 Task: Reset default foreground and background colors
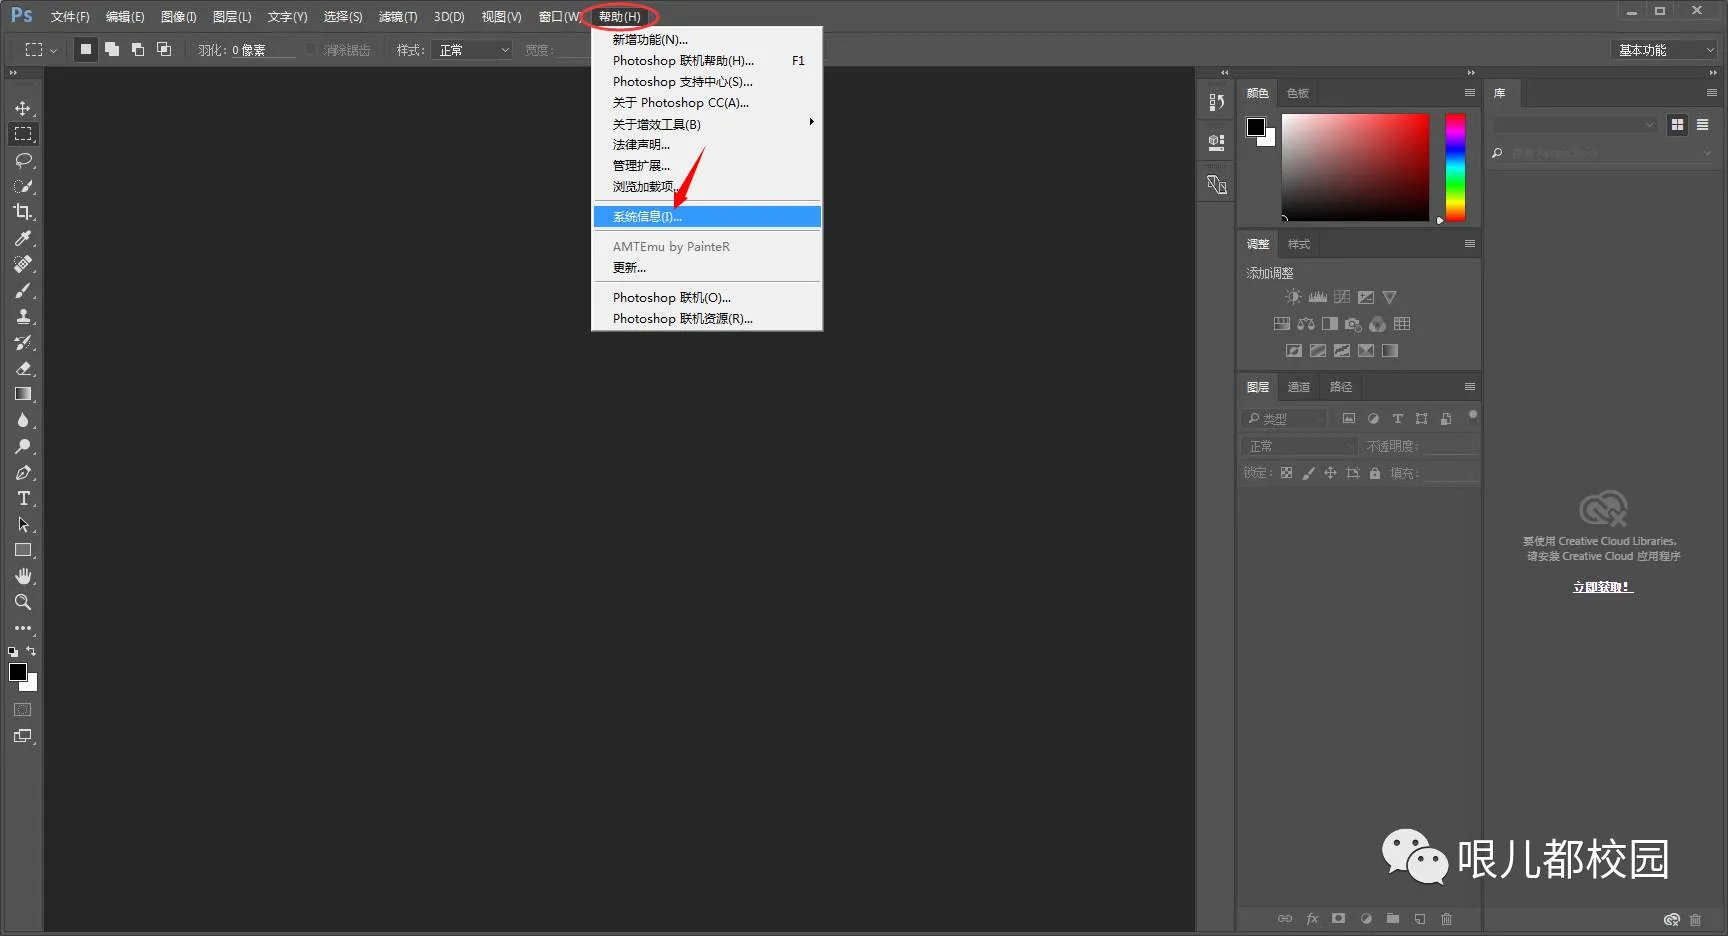[13, 651]
